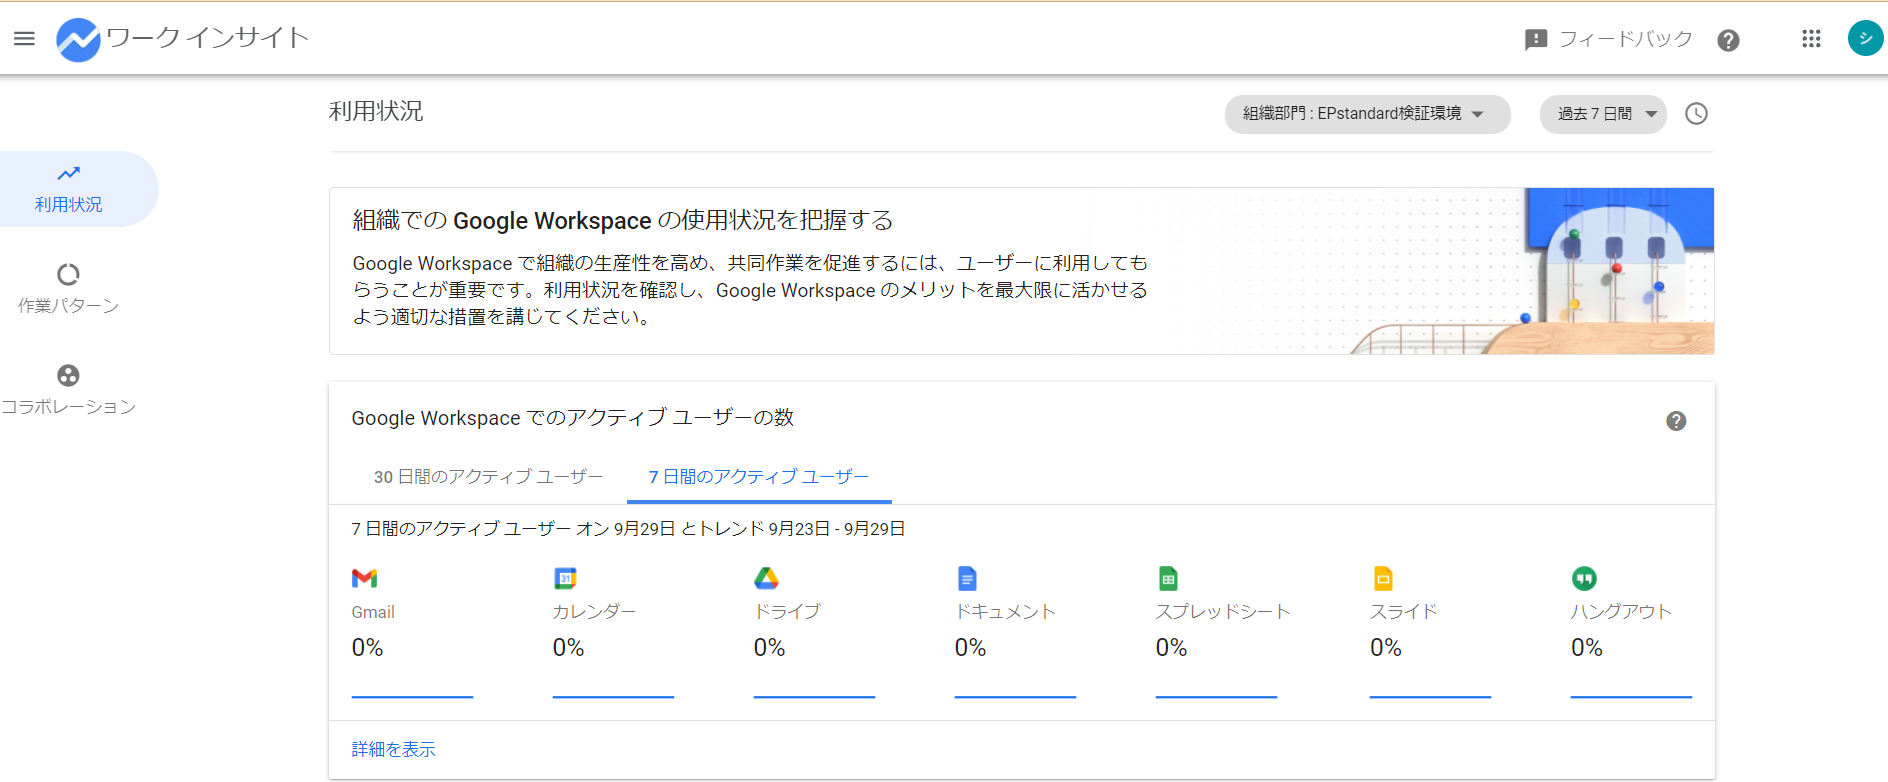Click the ワーク インサイト title text
This screenshot has height=782, width=1888.
coord(207,38)
